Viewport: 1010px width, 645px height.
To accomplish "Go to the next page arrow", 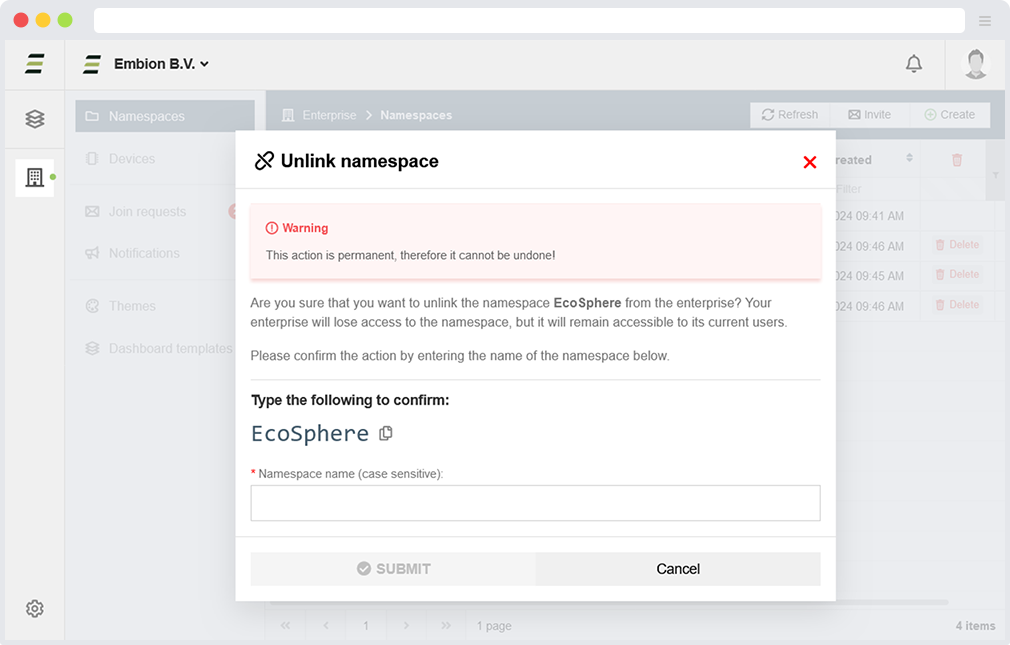I will (x=406, y=626).
